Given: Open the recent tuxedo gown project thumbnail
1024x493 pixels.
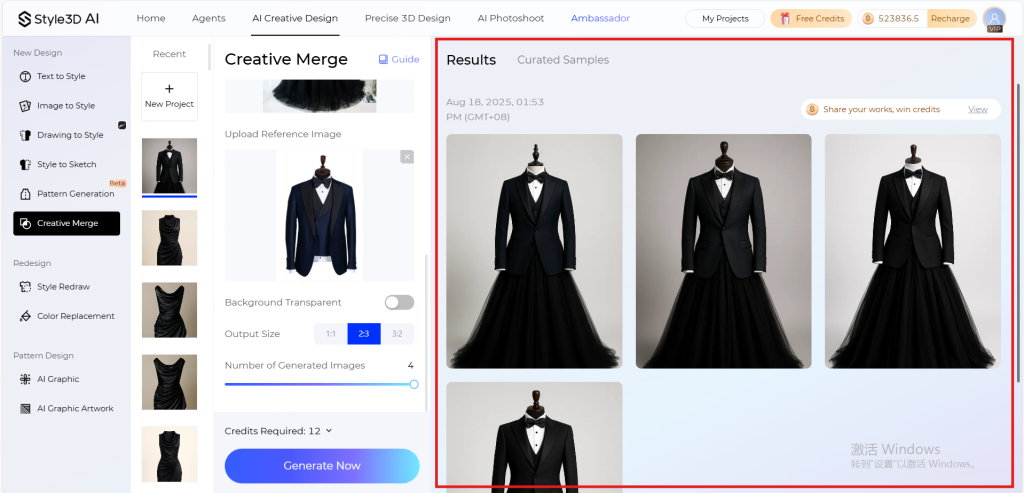Looking at the screenshot, I should point(169,166).
